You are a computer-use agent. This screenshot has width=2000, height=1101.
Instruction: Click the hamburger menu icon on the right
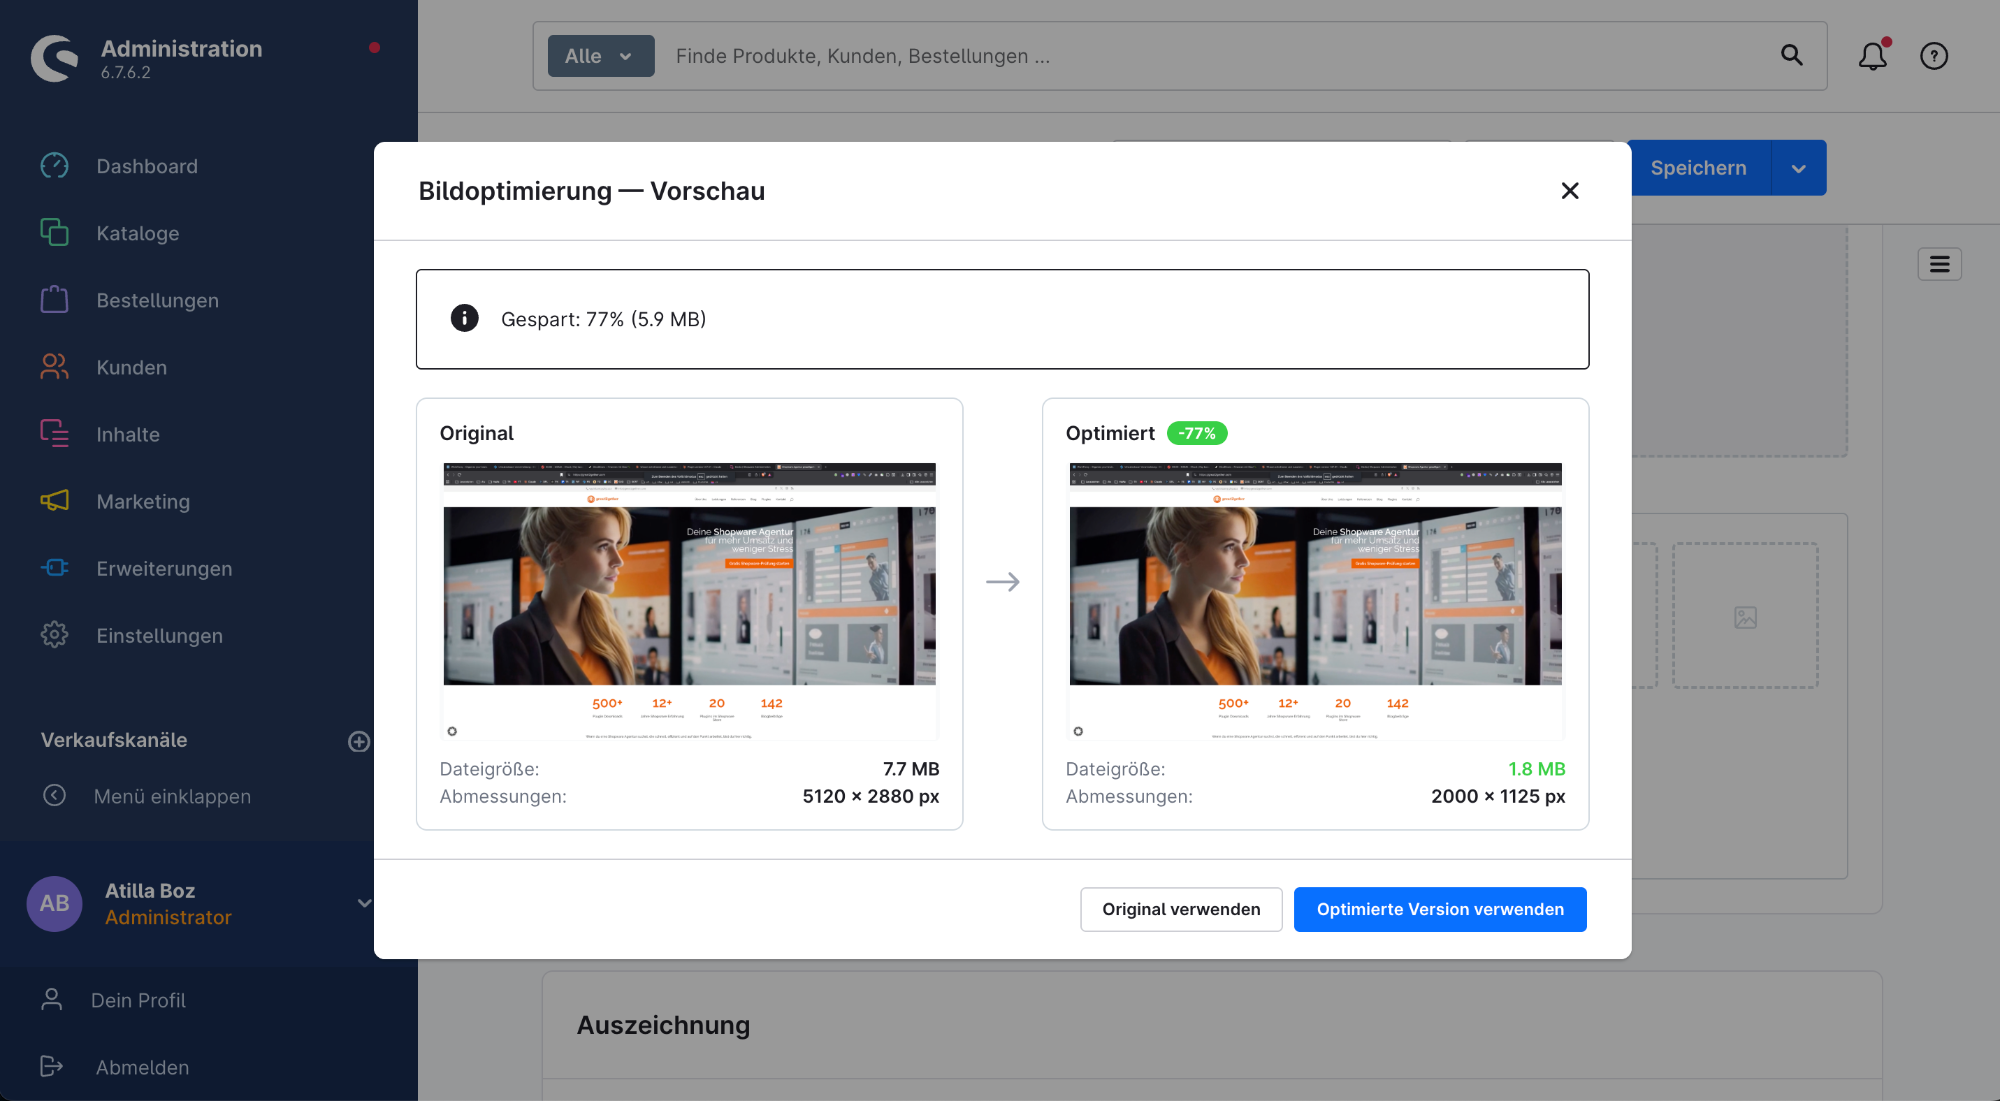[x=1939, y=264]
